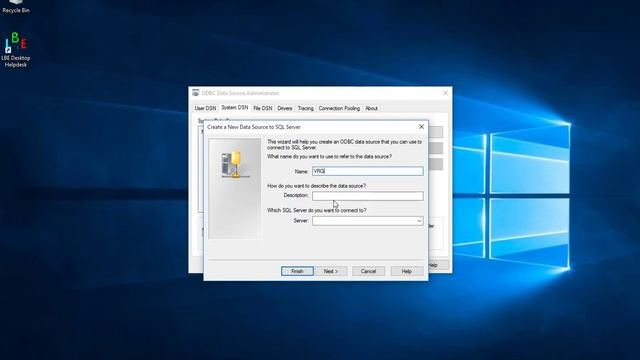
Task: Open the About tab
Action: click(x=371, y=108)
